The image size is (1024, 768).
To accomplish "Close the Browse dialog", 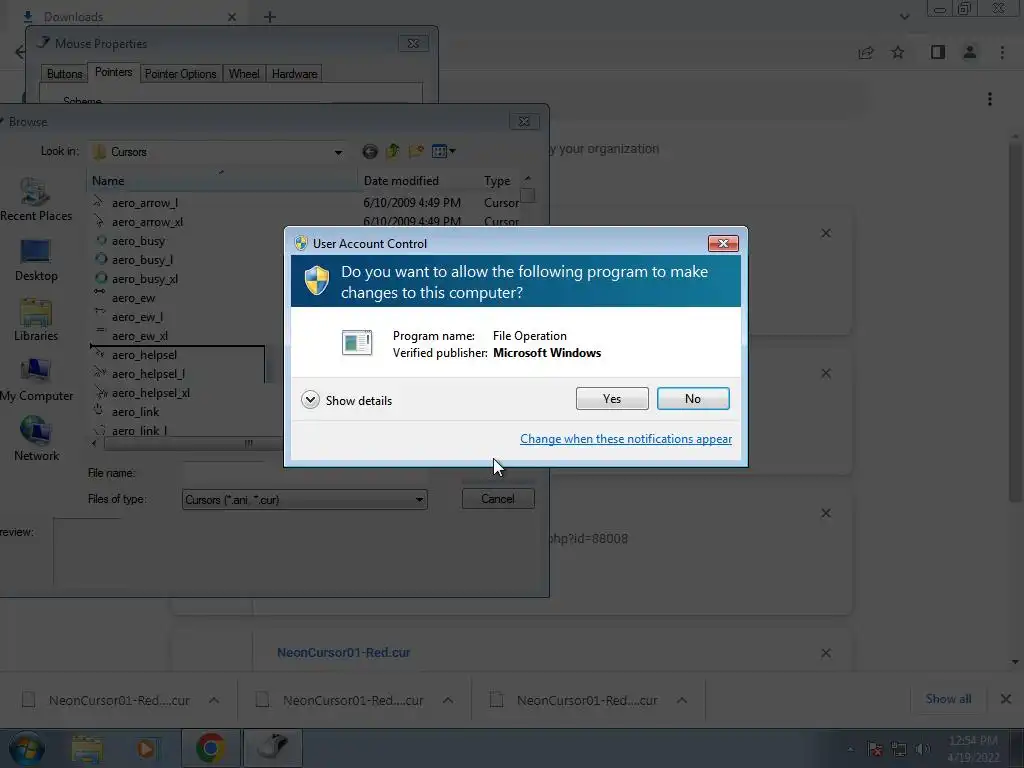I will [x=524, y=121].
